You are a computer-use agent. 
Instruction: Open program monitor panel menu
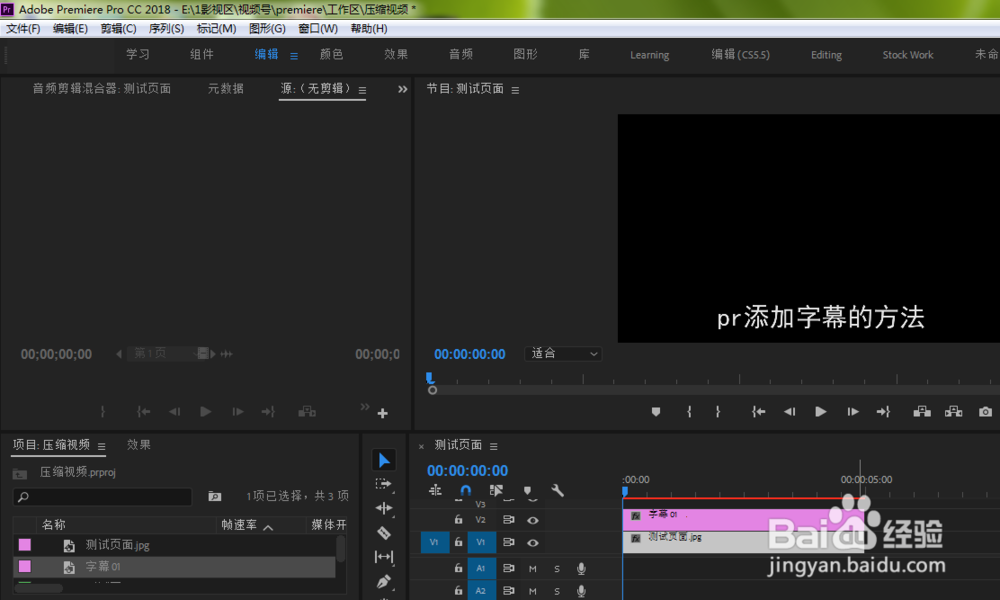coord(515,90)
